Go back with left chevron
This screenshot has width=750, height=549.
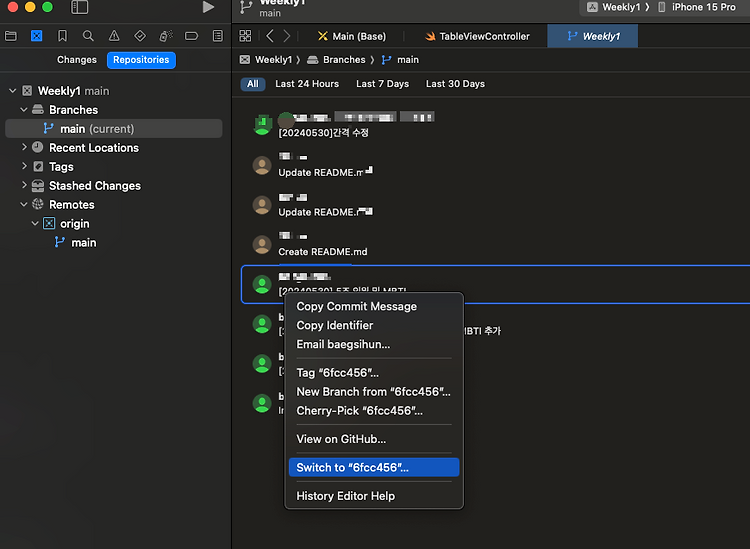tap(270, 36)
